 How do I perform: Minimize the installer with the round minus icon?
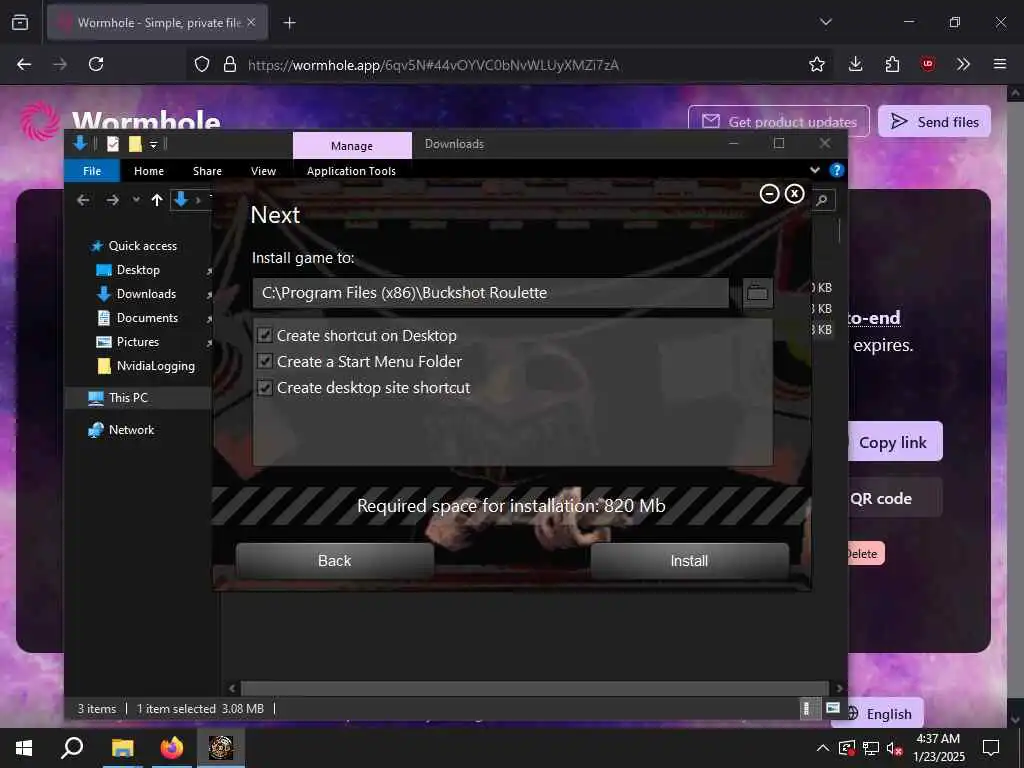(x=769, y=194)
